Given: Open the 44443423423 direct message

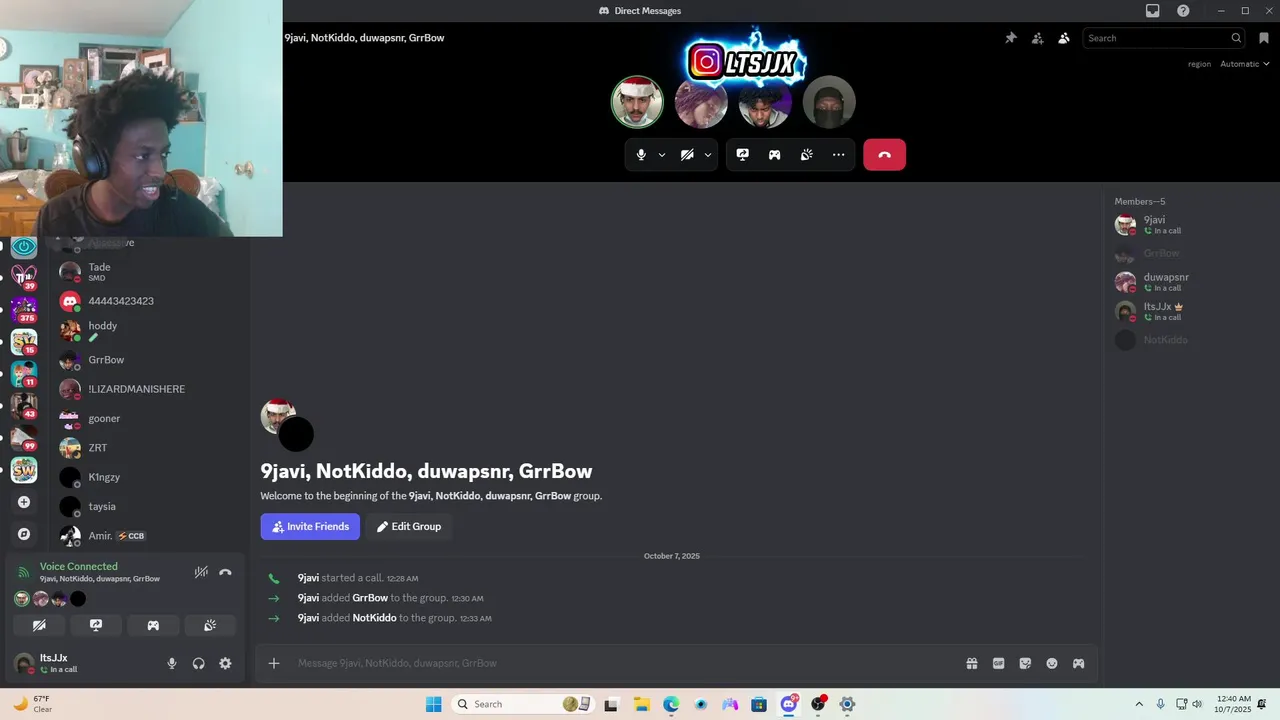Looking at the screenshot, I should point(150,301).
